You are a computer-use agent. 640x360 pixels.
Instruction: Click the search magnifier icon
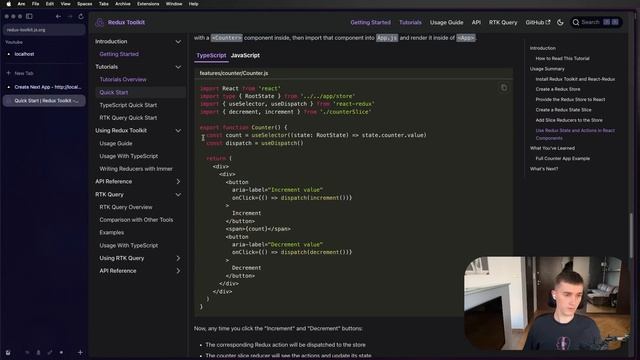click(576, 22)
